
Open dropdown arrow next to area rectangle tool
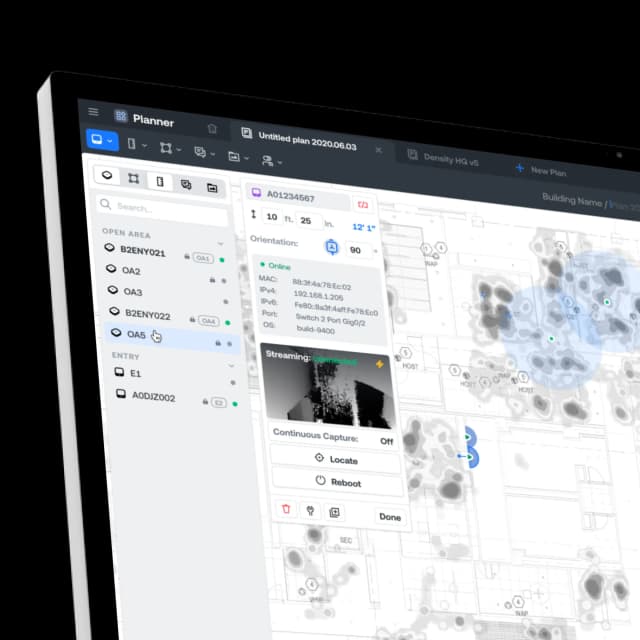coord(179,150)
